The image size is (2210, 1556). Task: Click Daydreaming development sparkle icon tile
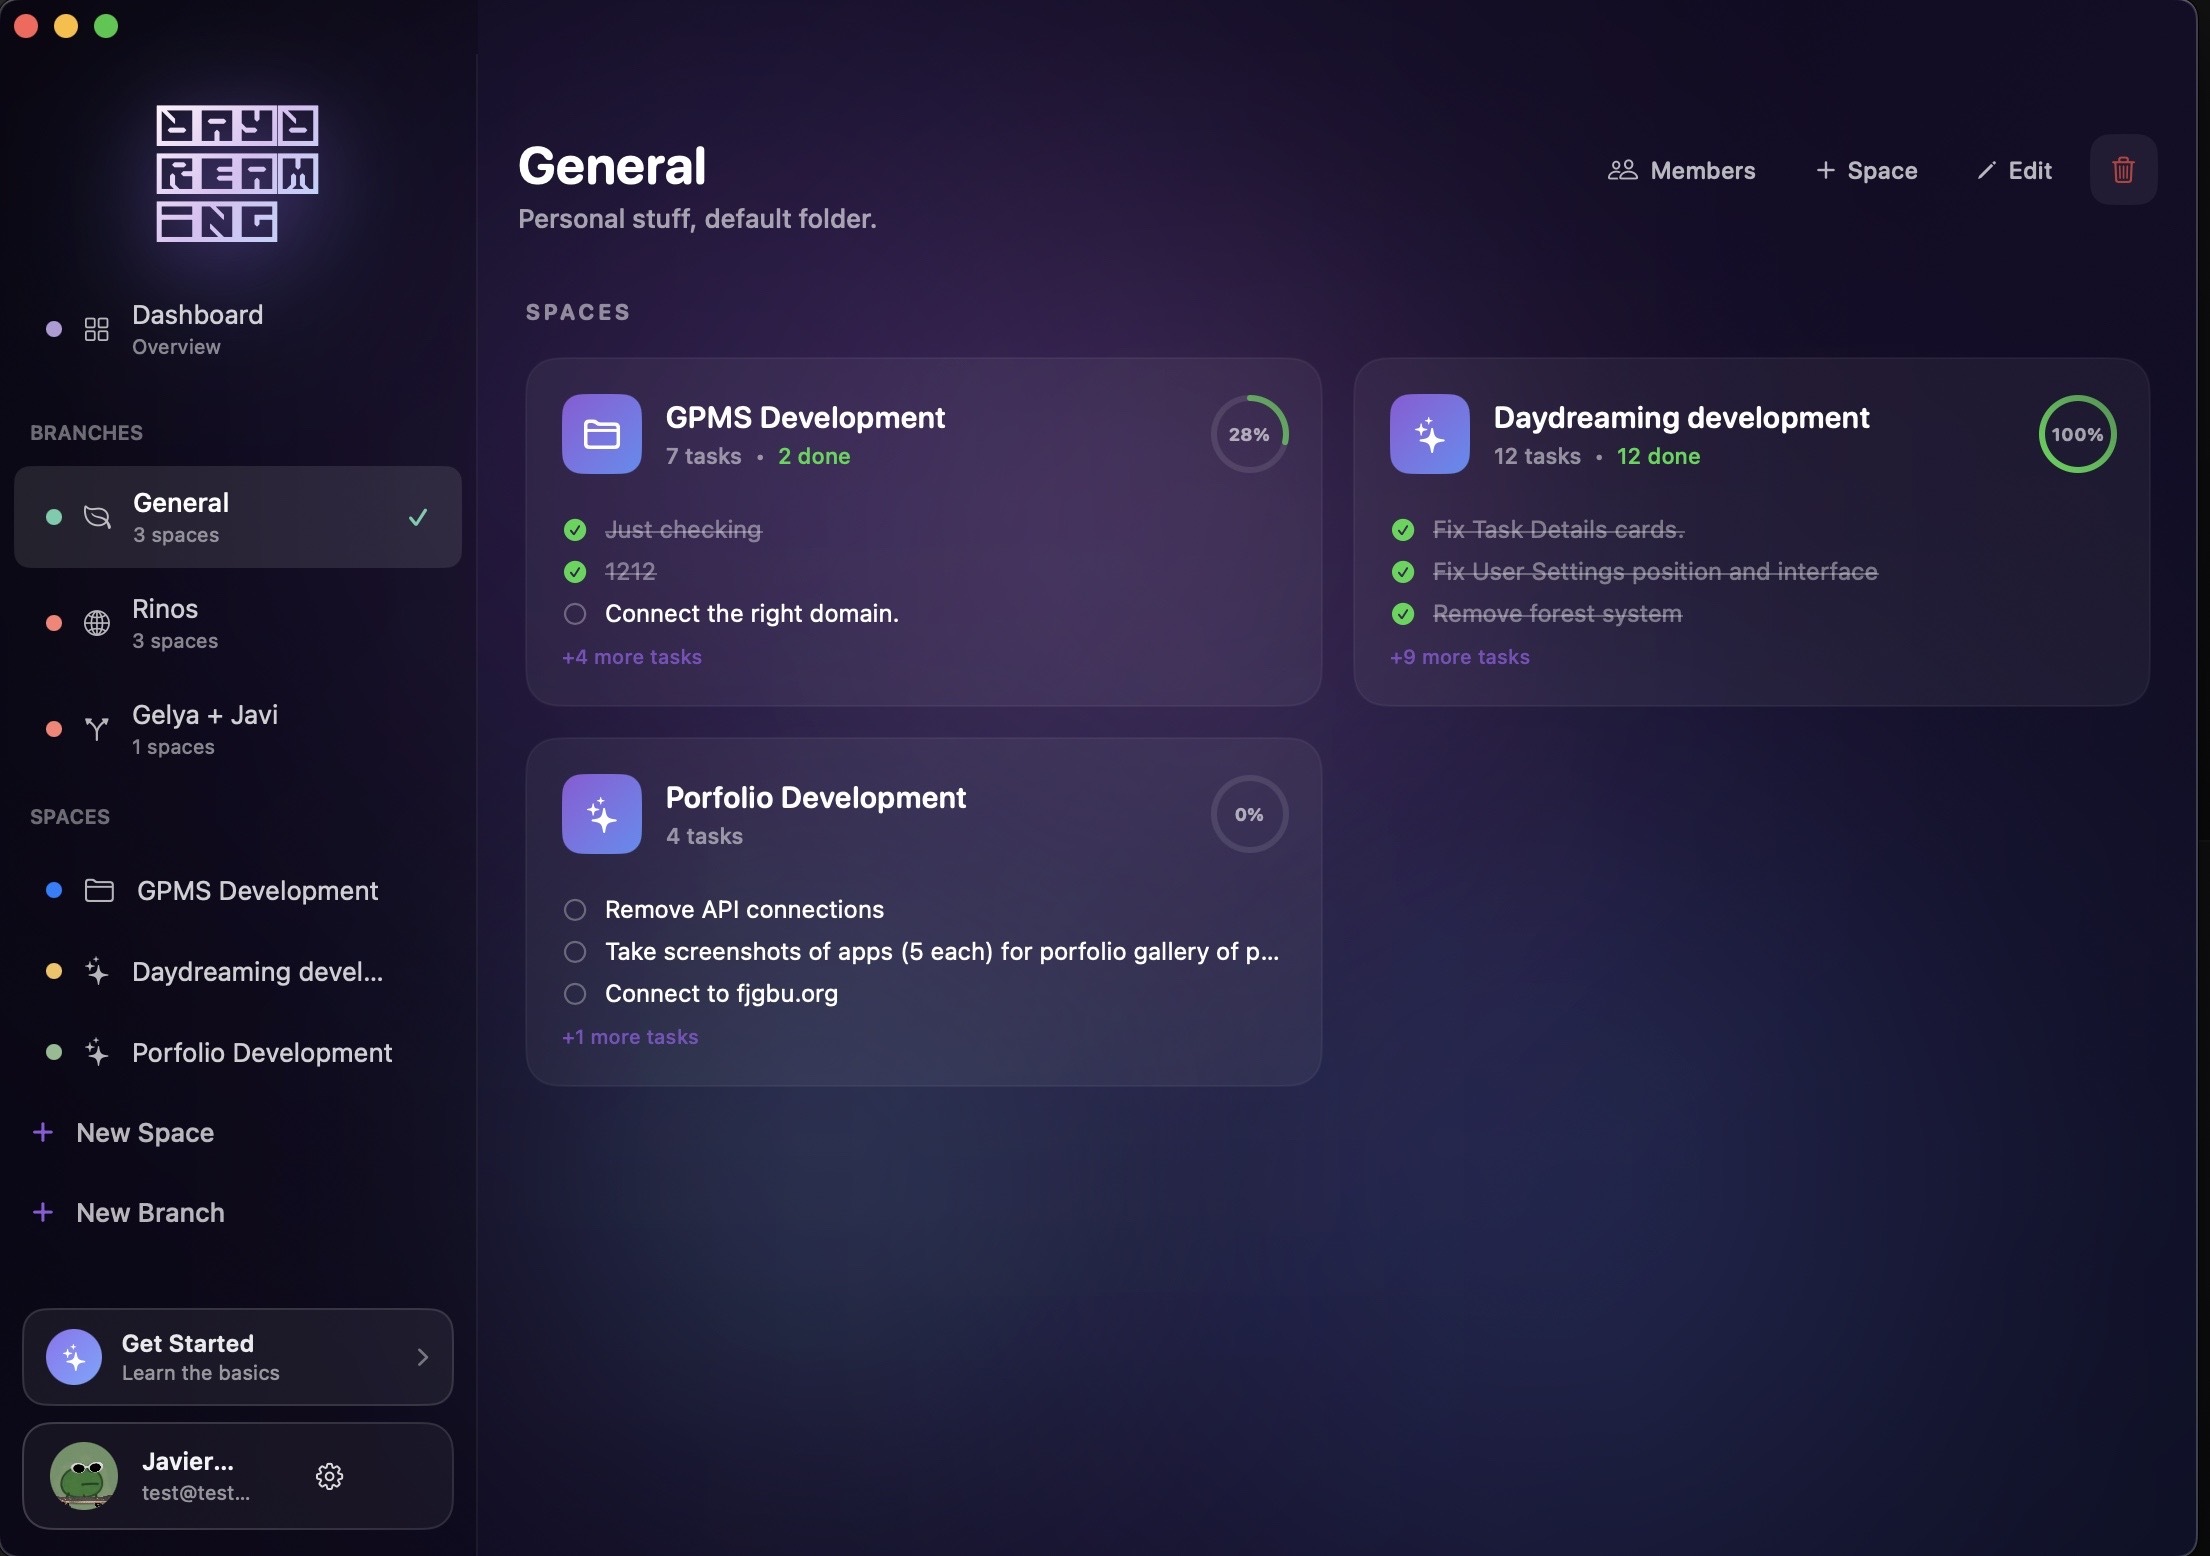click(1430, 434)
